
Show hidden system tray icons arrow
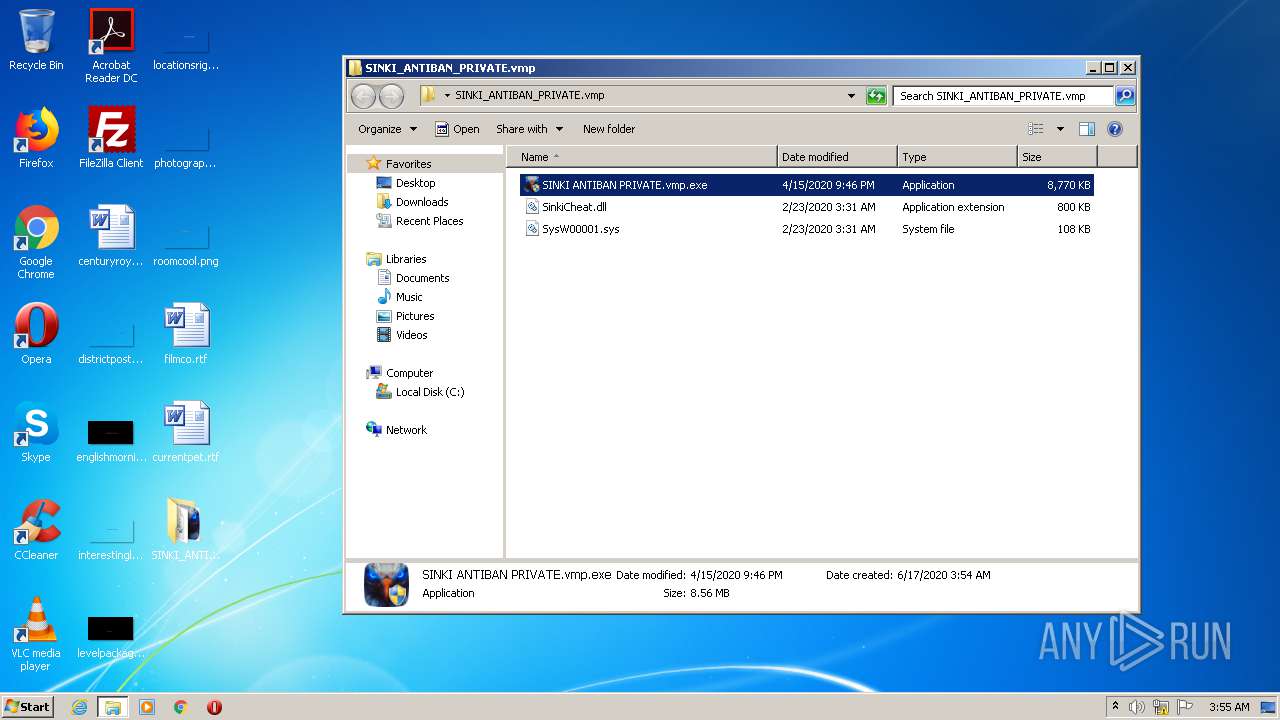[1115, 707]
